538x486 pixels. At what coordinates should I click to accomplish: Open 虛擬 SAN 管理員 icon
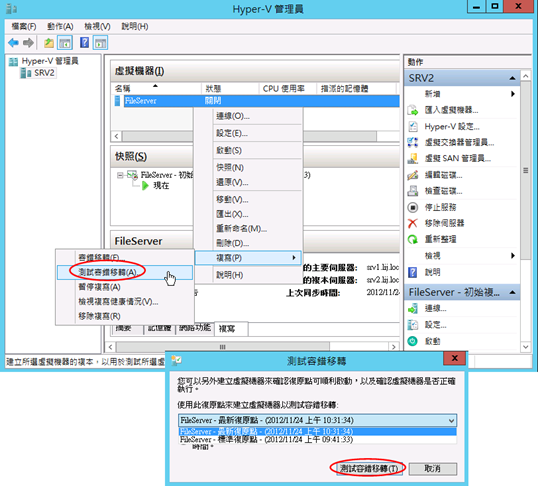[x=413, y=158]
